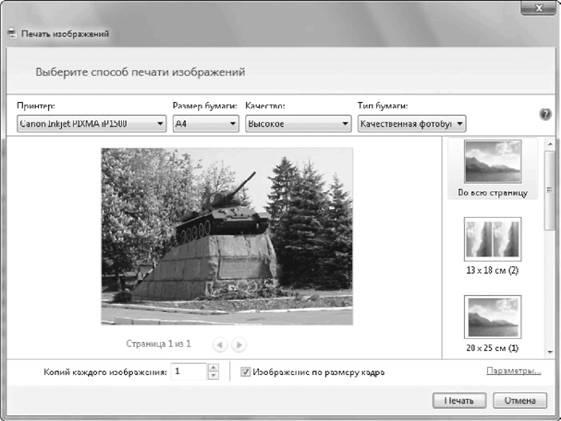
Task: Open the paper type dropdown
Action: (411, 124)
